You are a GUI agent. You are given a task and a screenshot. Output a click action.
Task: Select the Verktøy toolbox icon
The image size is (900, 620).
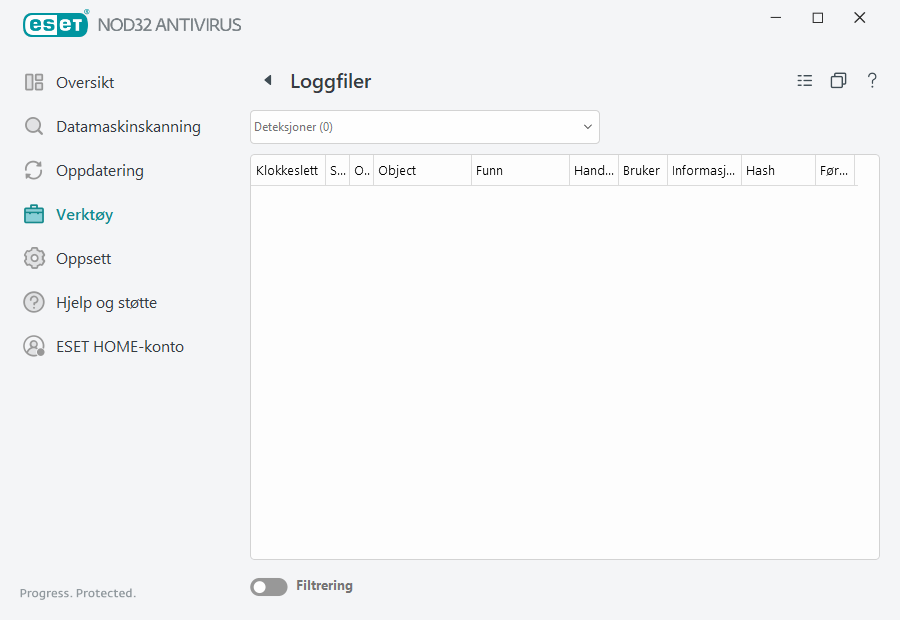click(33, 214)
